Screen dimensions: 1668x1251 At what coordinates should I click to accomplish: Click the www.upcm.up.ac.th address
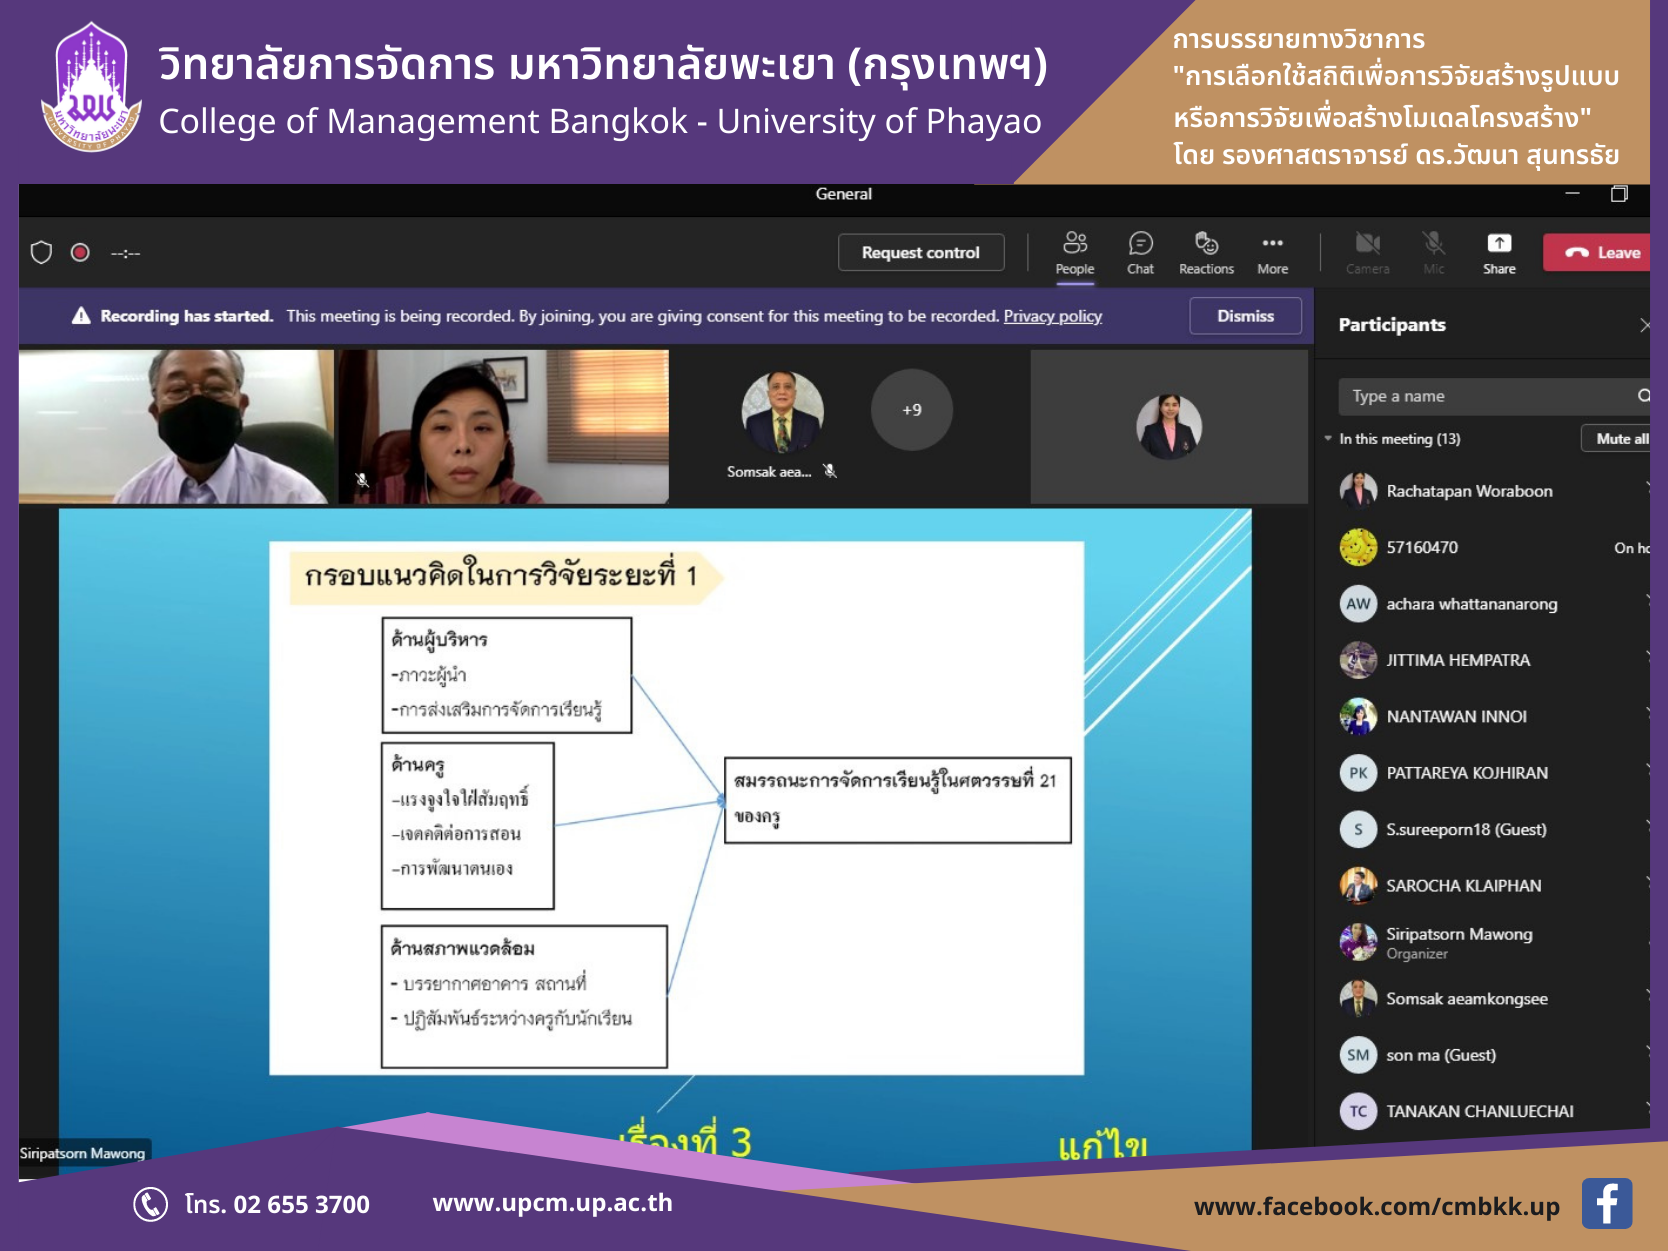click(552, 1203)
